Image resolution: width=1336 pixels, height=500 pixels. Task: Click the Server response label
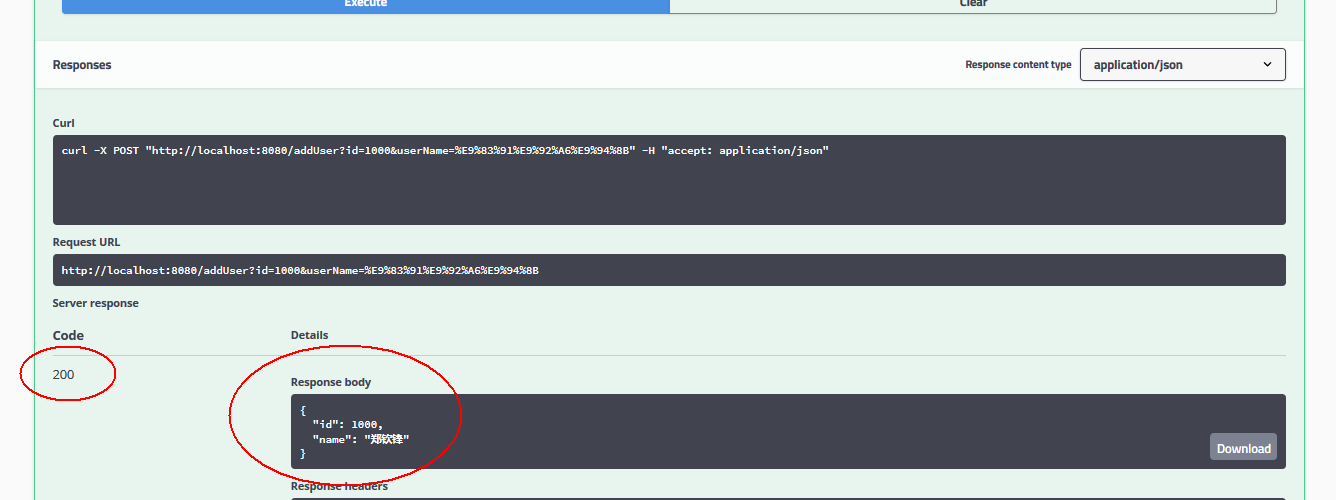(96, 303)
